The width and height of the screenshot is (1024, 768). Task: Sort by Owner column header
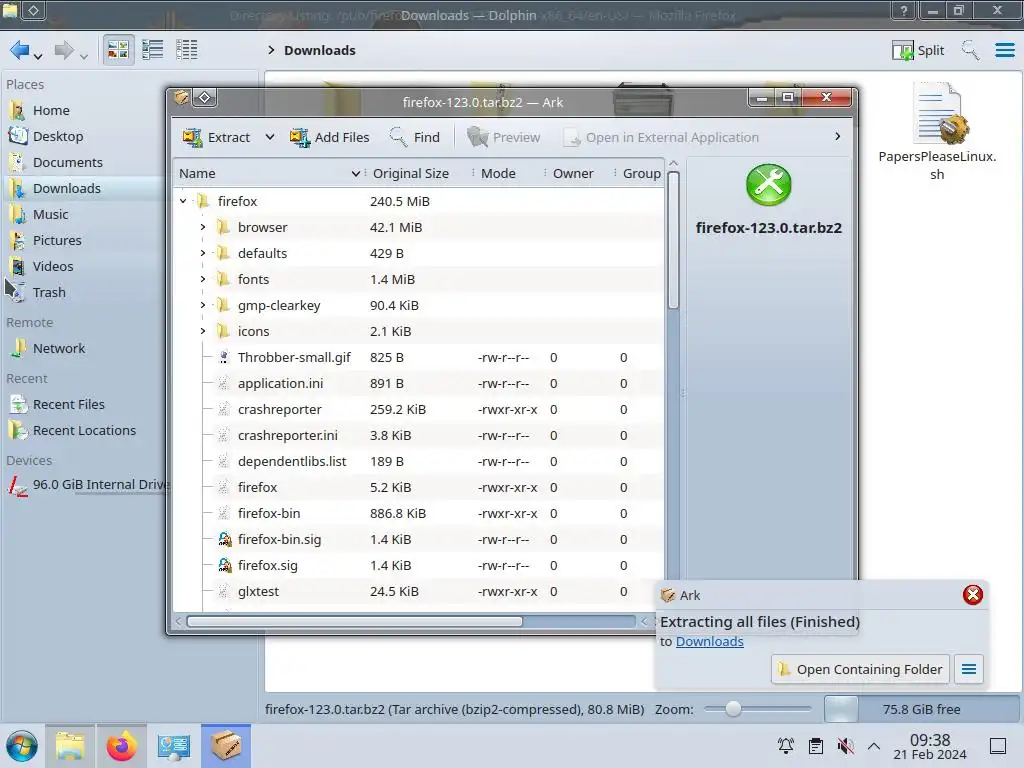pyautogui.click(x=578, y=173)
